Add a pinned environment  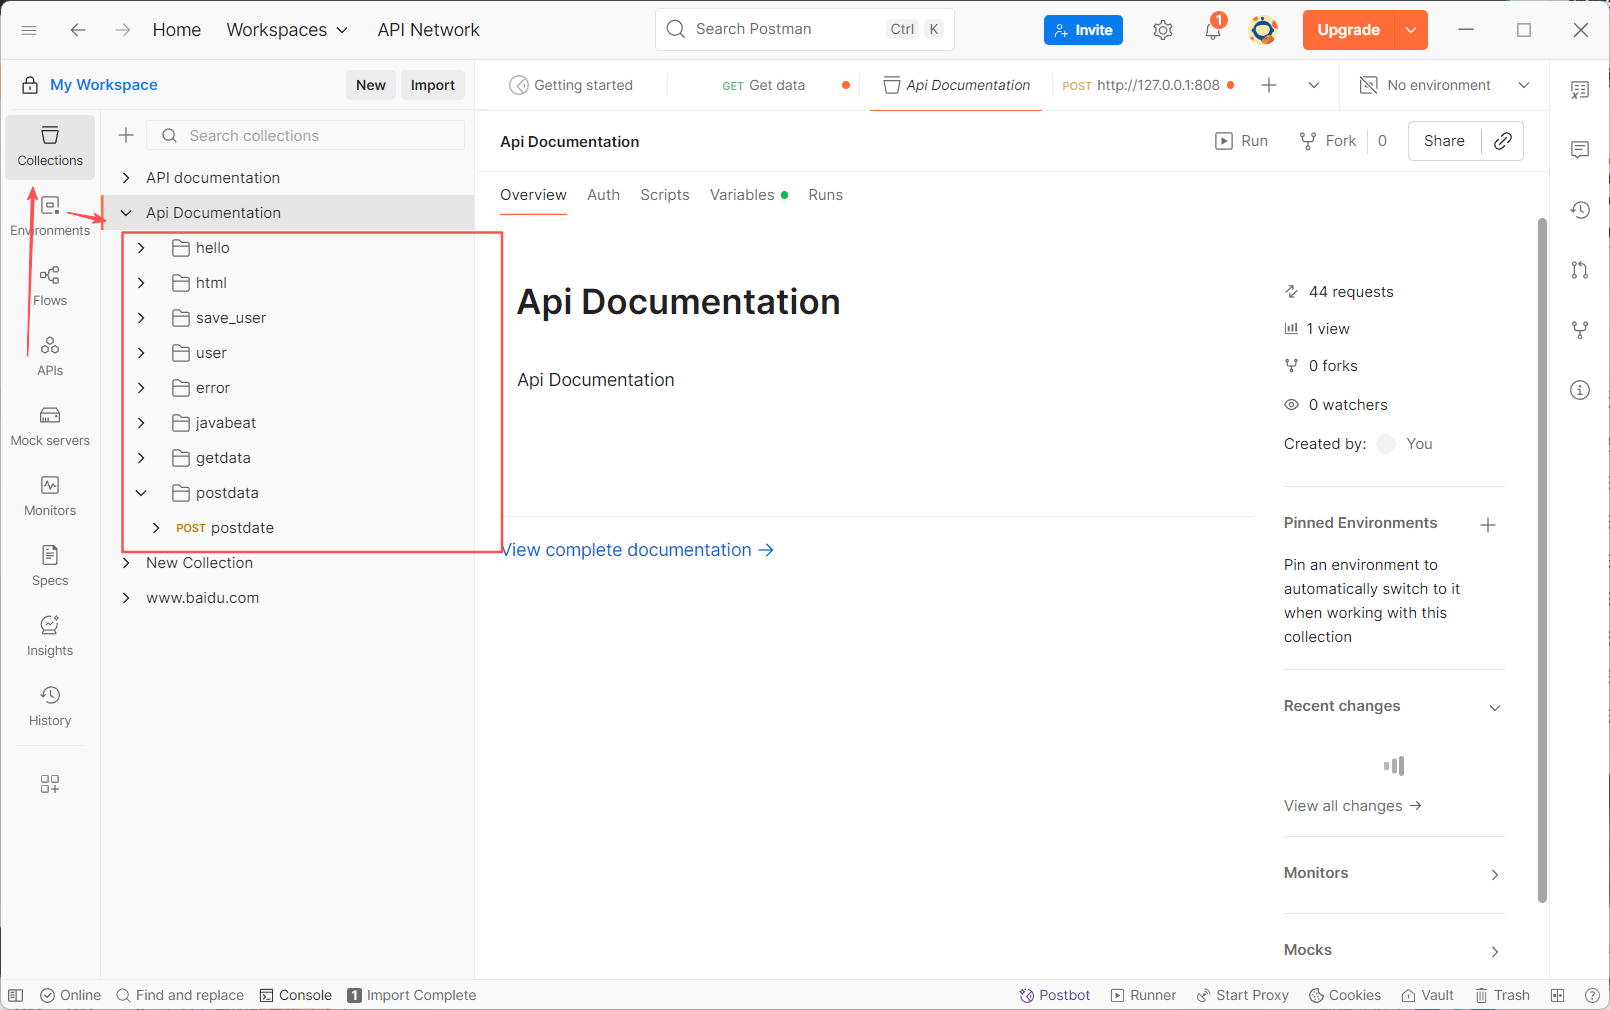click(1488, 525)
